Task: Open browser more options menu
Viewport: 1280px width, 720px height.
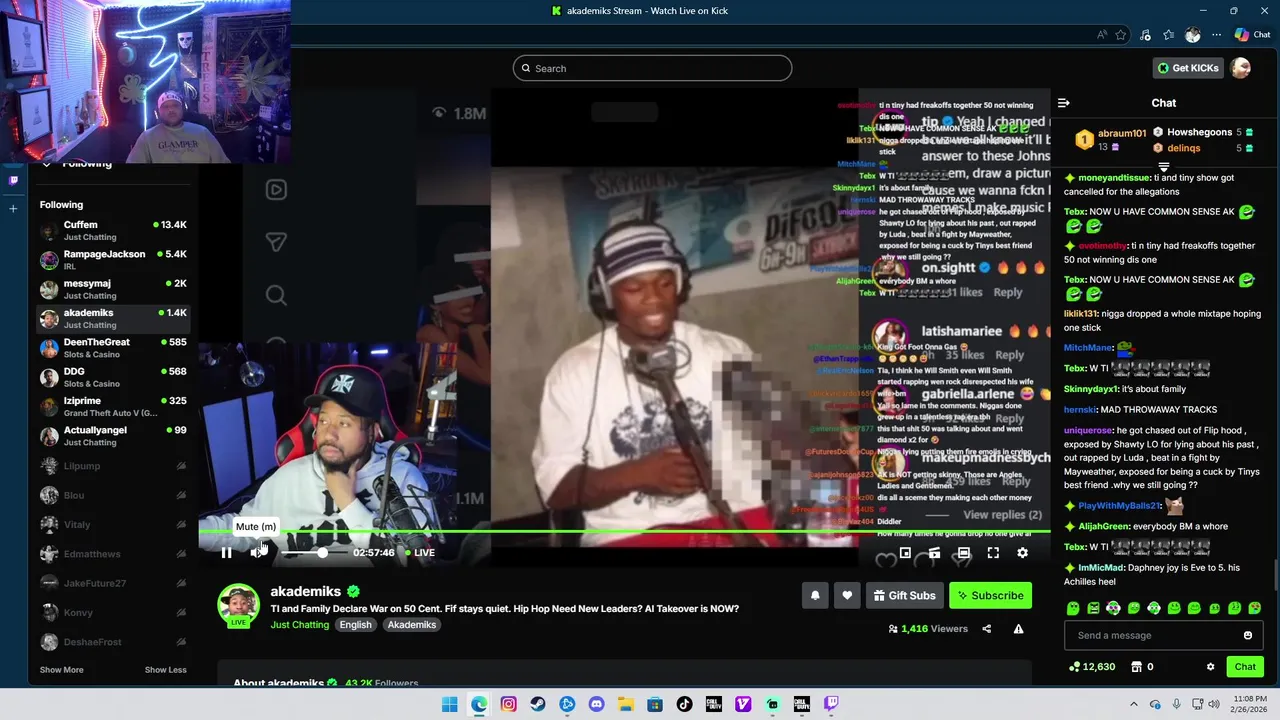Action: click(1216, 34)
